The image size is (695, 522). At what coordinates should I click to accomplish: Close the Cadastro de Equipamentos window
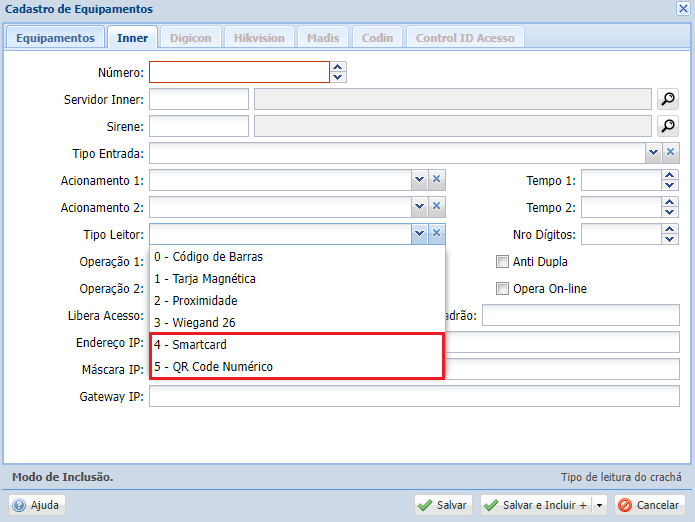click(x=683, y=8)
